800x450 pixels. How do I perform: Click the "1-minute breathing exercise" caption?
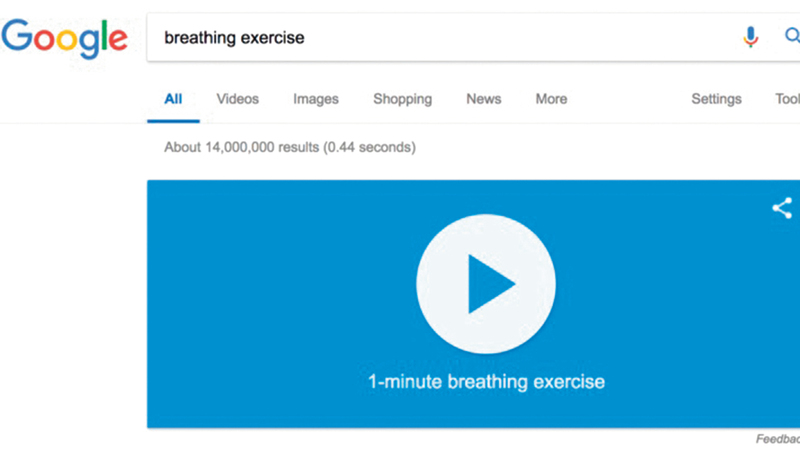485,381
